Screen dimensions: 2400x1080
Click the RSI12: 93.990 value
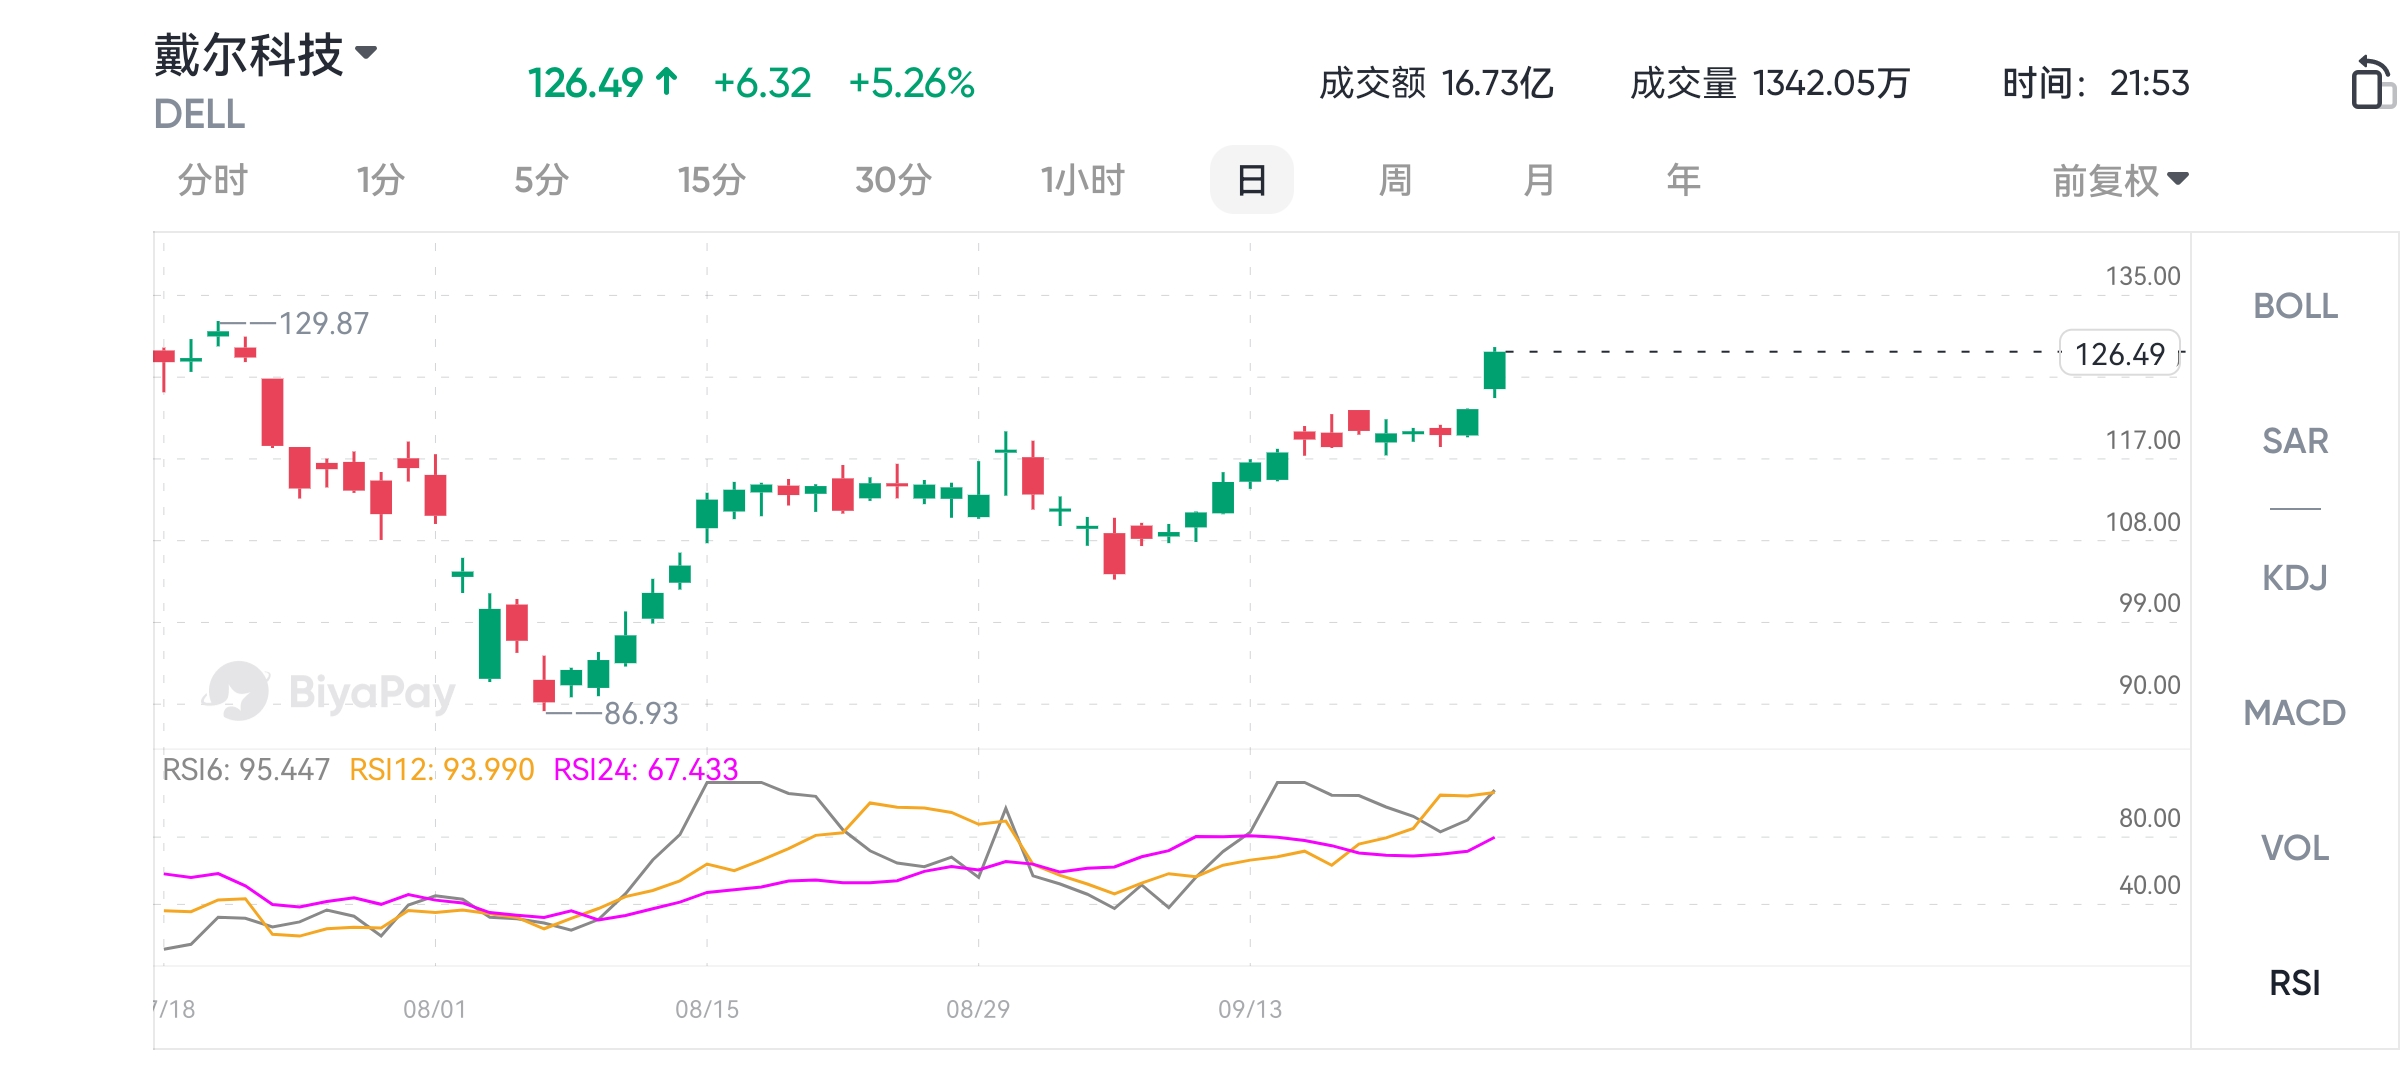click(x=442, y=769)
